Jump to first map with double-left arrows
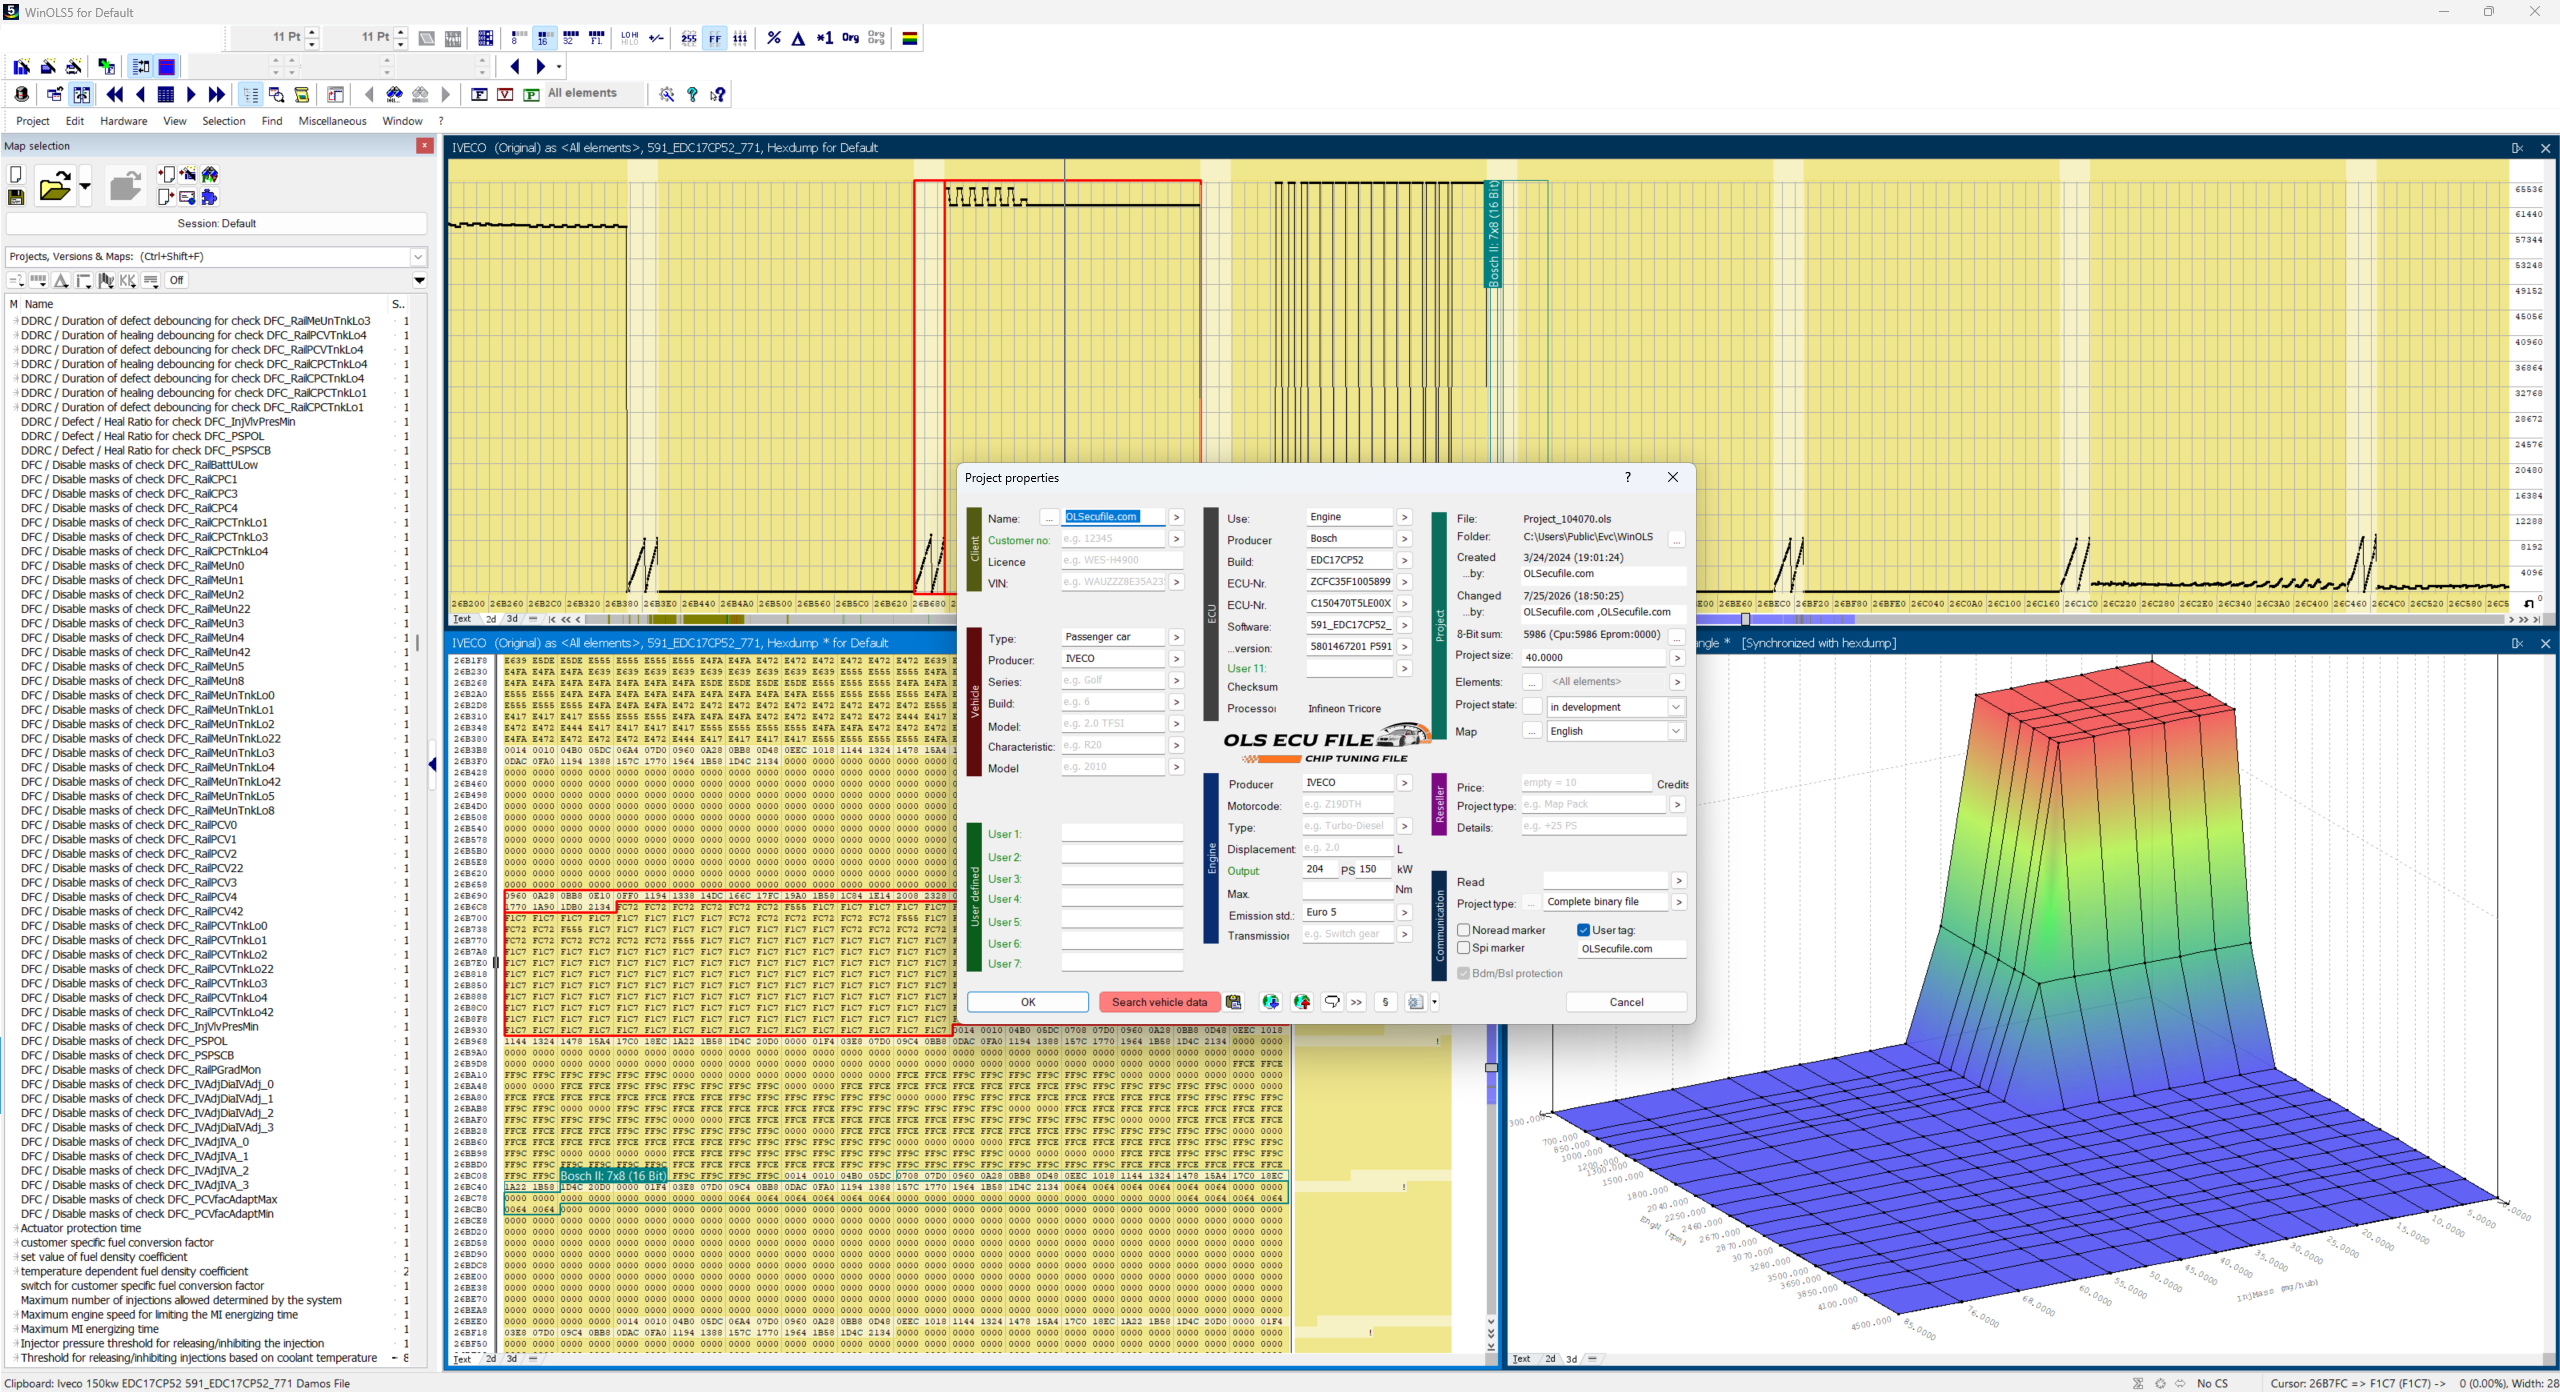The image size is (2560, 1392). (x=115, y=94)
